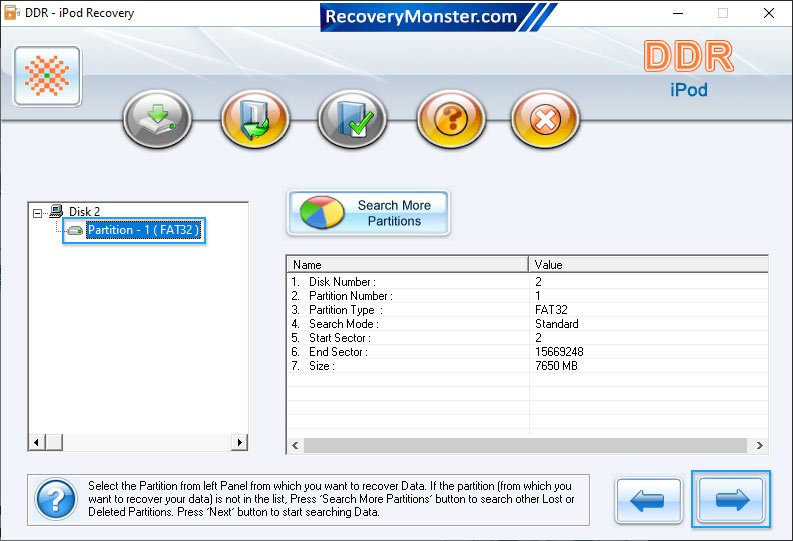The image size is (793, 541).
Task: Select the End Sector row
Action: [527, 352]
